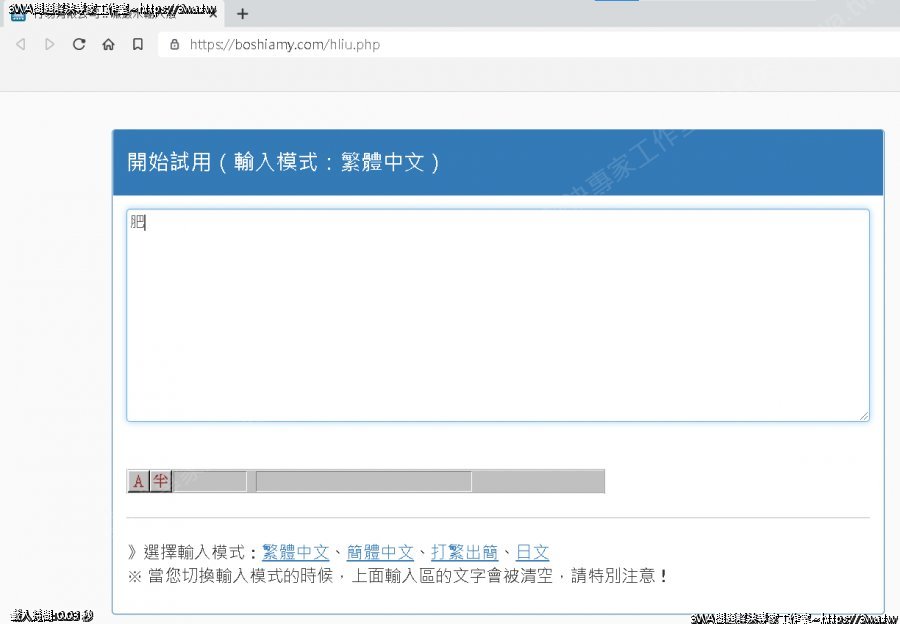Click the 開始試用 panel header
Viewport: 900px width, 624px height.
[497, 162]
